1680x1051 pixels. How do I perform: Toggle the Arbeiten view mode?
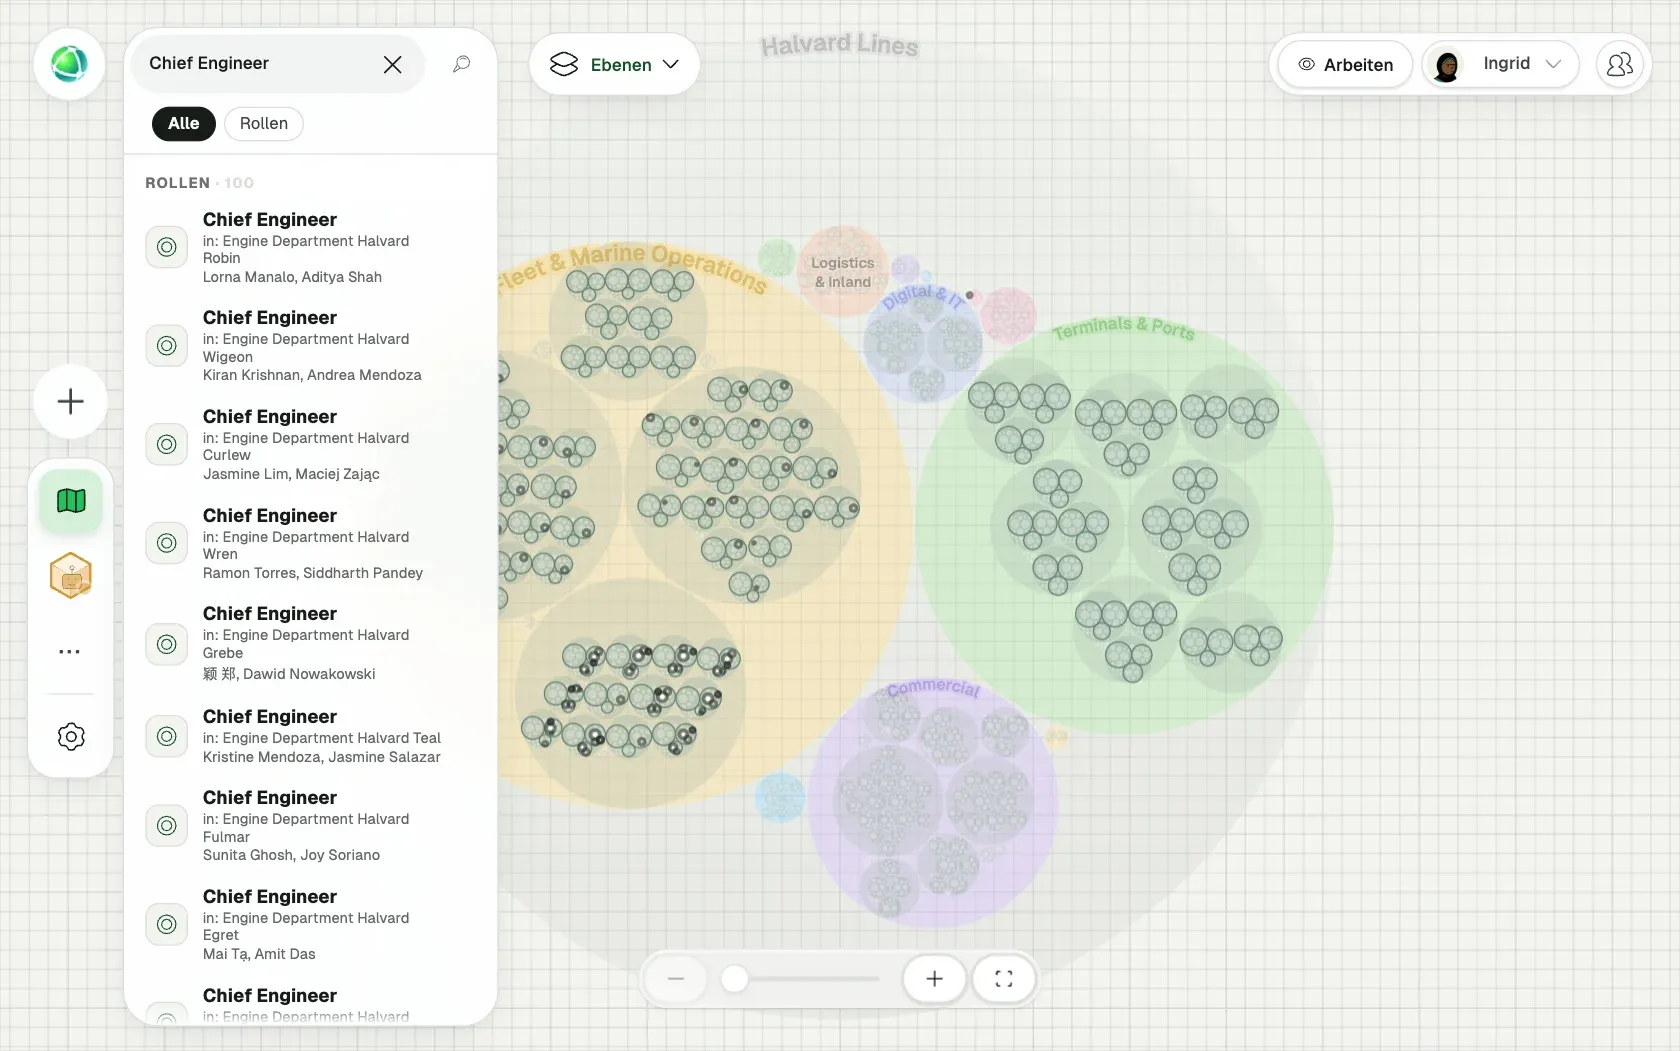tap(1345, 64)
